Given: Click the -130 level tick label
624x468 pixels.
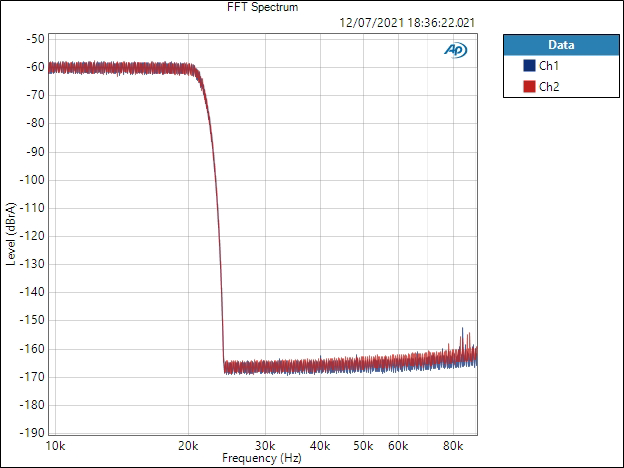Looking at the screenshot, I should [32, 264].
